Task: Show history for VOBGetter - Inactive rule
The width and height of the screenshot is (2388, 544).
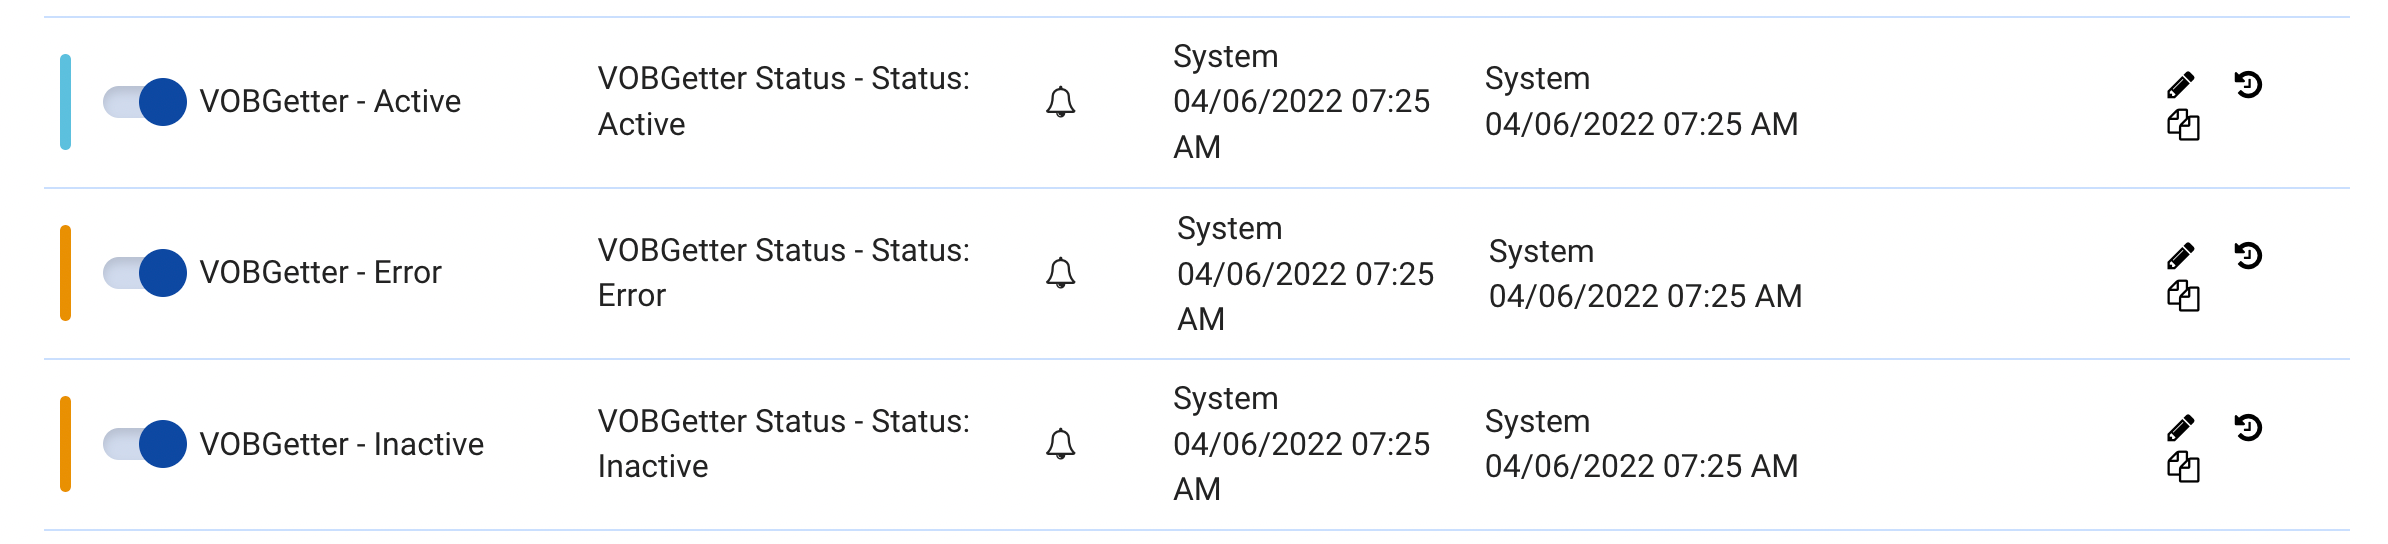Action: (x=2248, y=428)
